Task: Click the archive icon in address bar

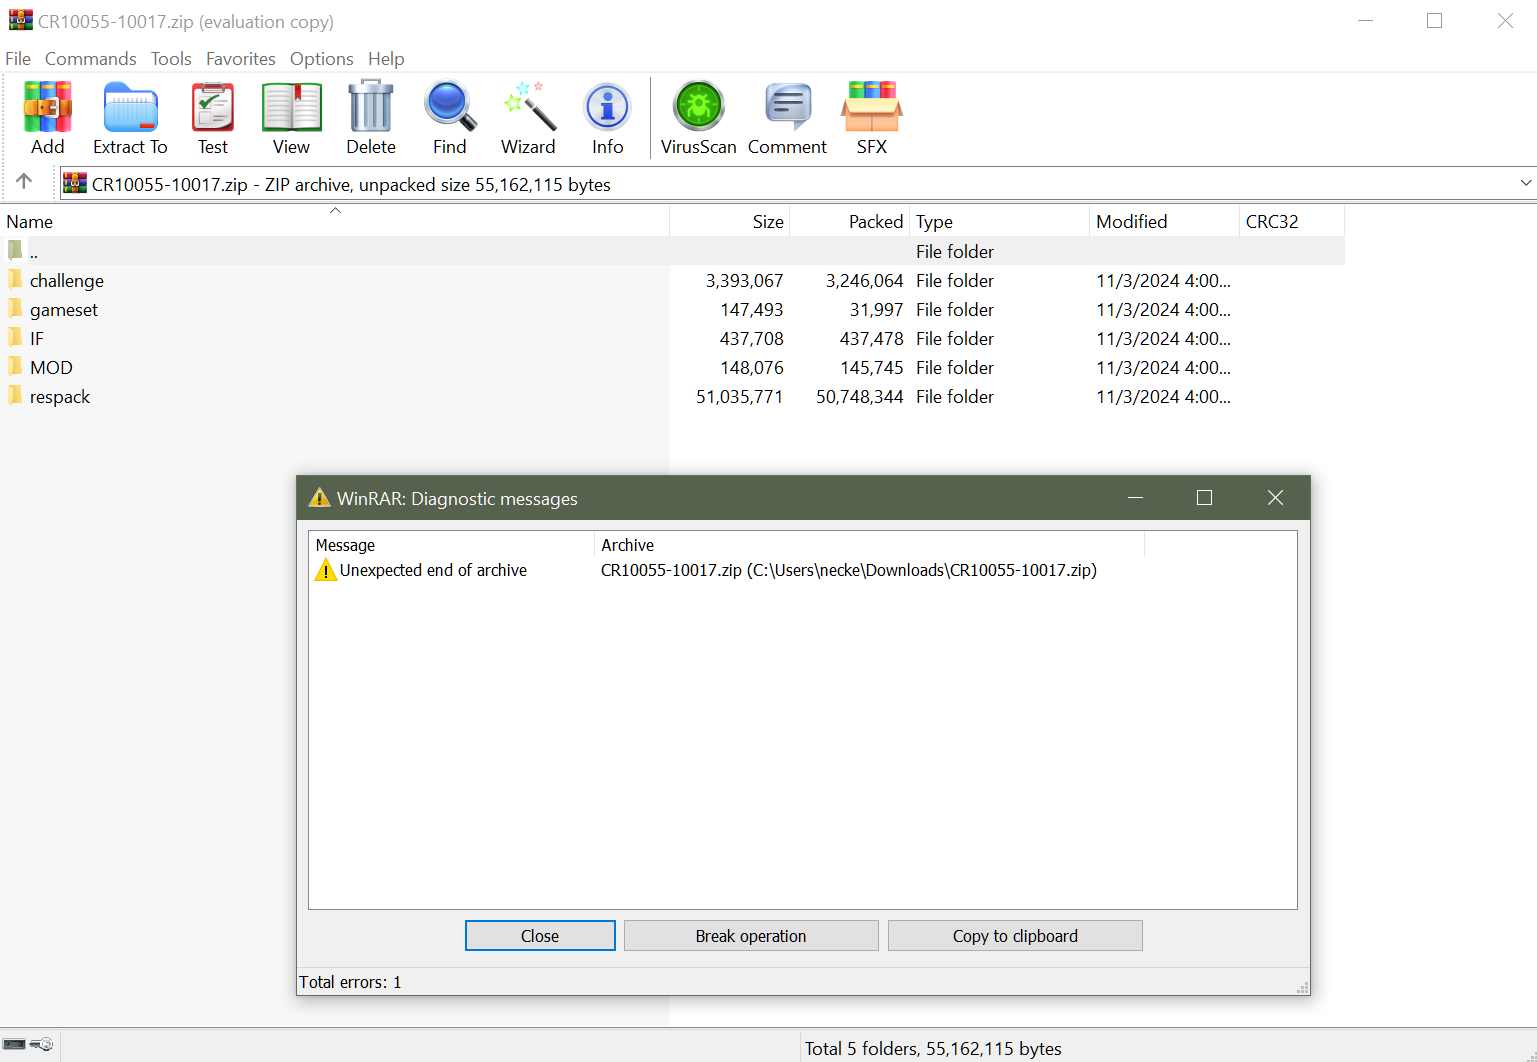Action: coord(75,183)
